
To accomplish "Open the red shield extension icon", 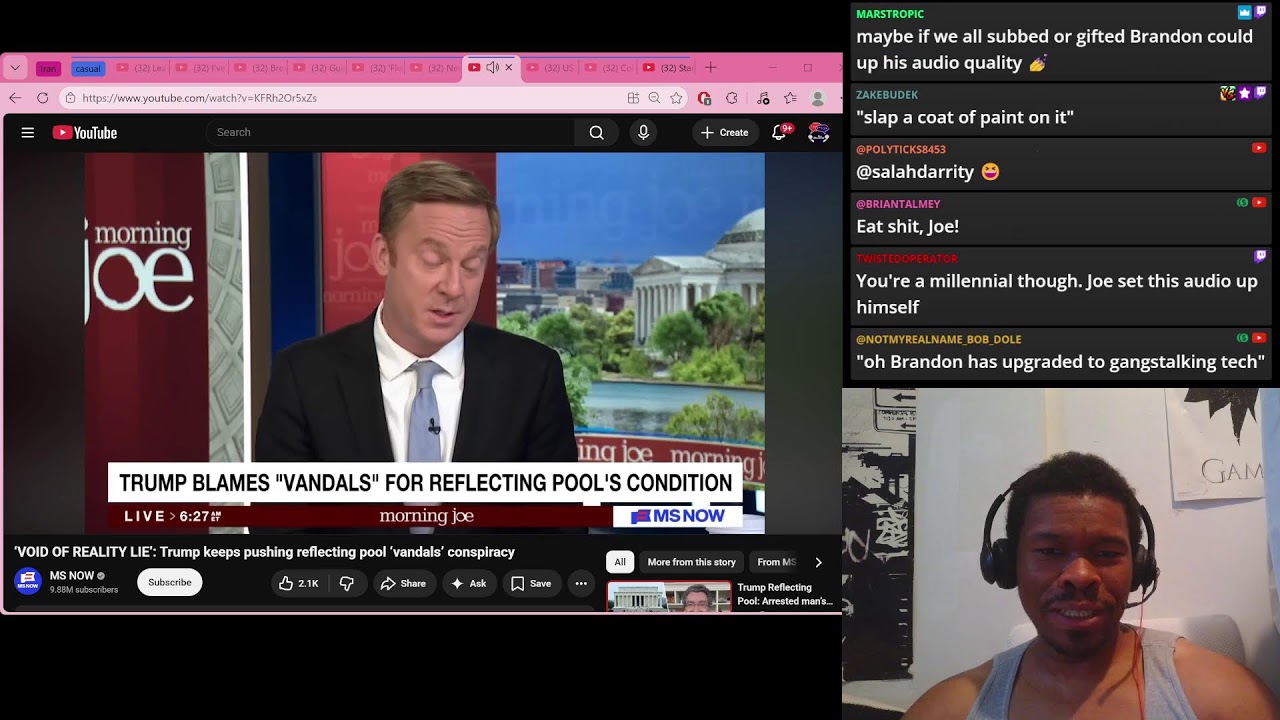I will (704, 98).
